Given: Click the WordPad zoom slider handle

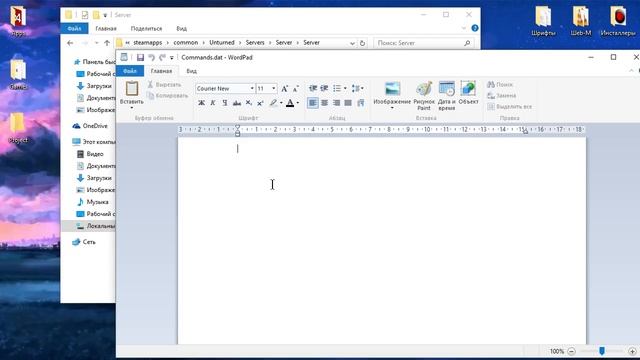Looking at the screenshot, I should (602, 351).
